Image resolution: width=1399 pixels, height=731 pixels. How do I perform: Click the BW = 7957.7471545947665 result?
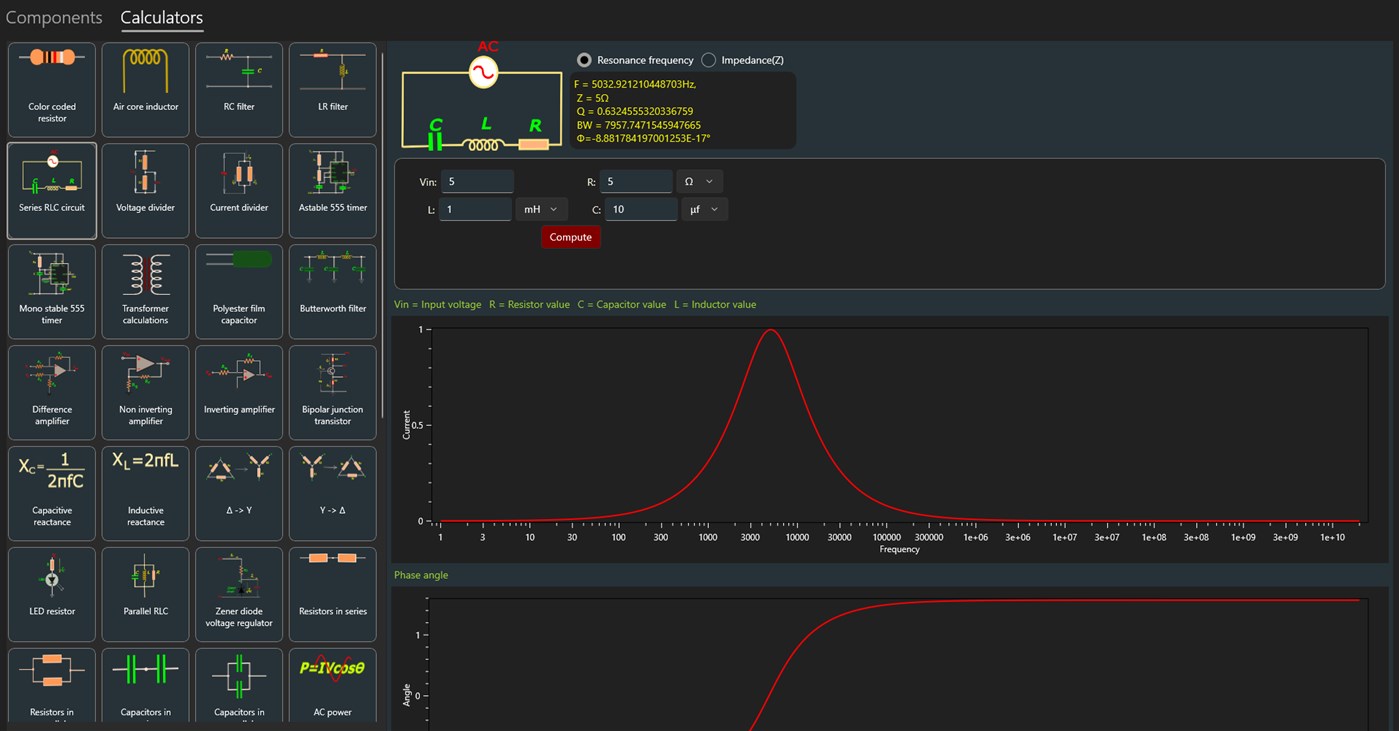(x=639, y=125)
